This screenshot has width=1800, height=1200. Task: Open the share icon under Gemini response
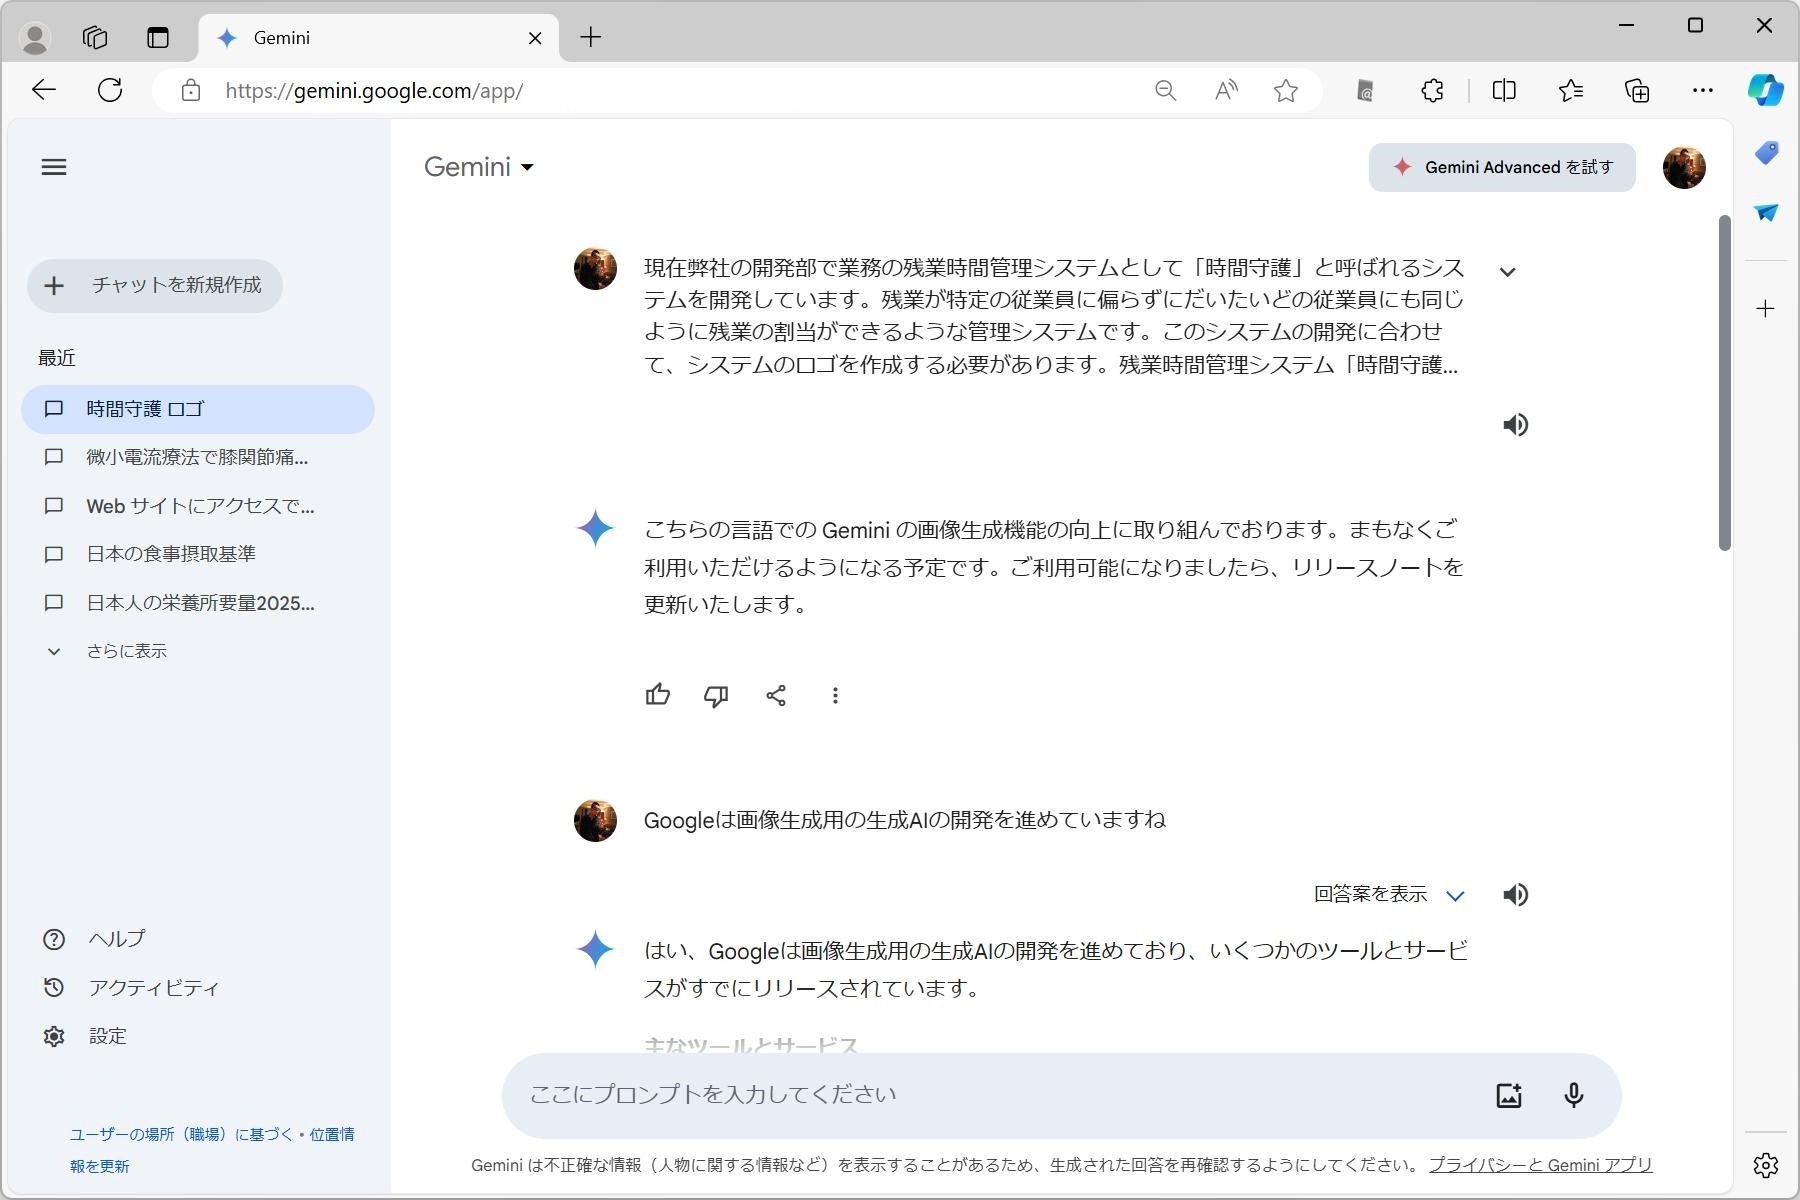click(776, 696)
